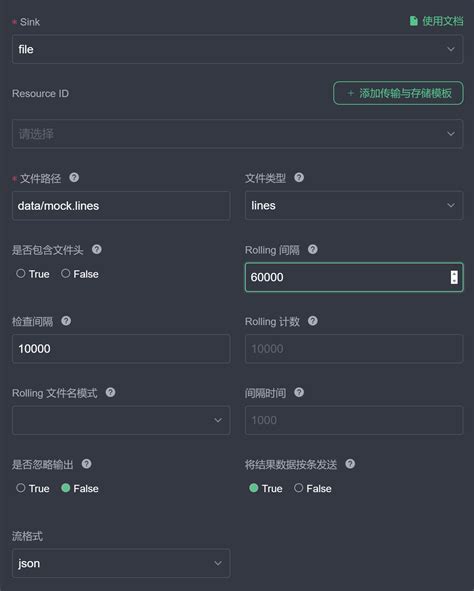This screenshot has width=474, height=591.
Task: Open the 流格式 dropdown showing json
Action: tap(121, 563)
